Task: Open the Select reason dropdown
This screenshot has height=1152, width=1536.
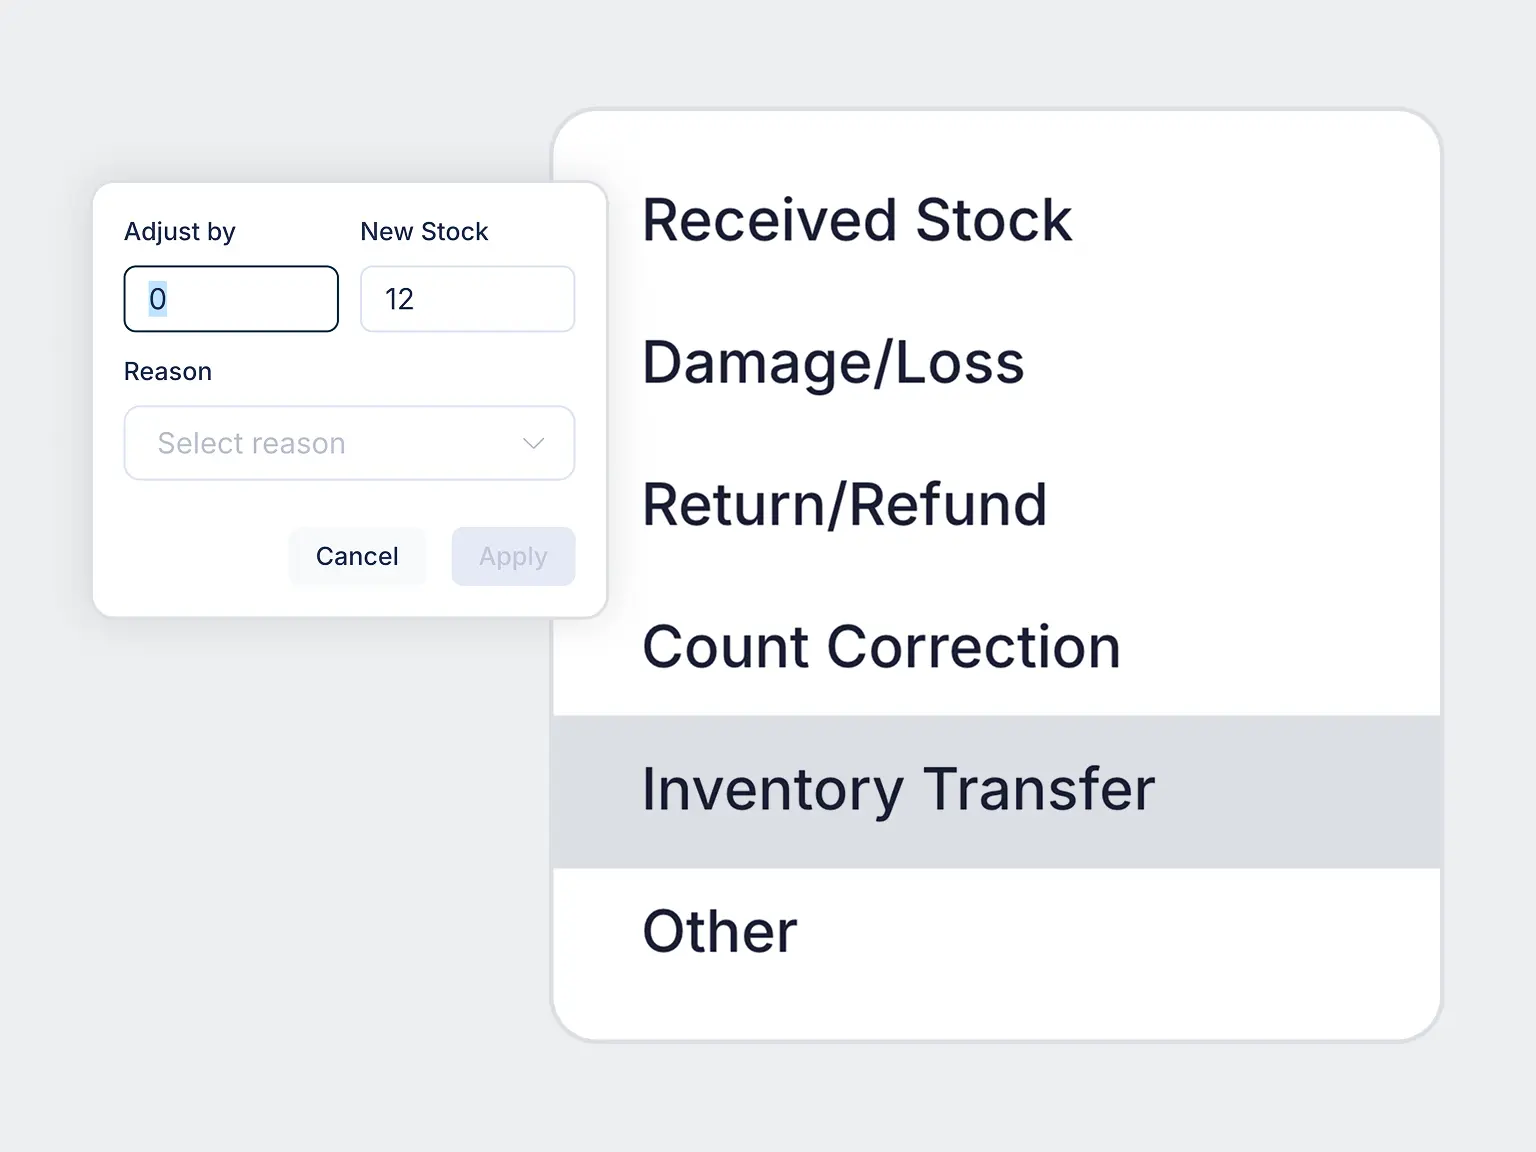Action: point(349,443)
